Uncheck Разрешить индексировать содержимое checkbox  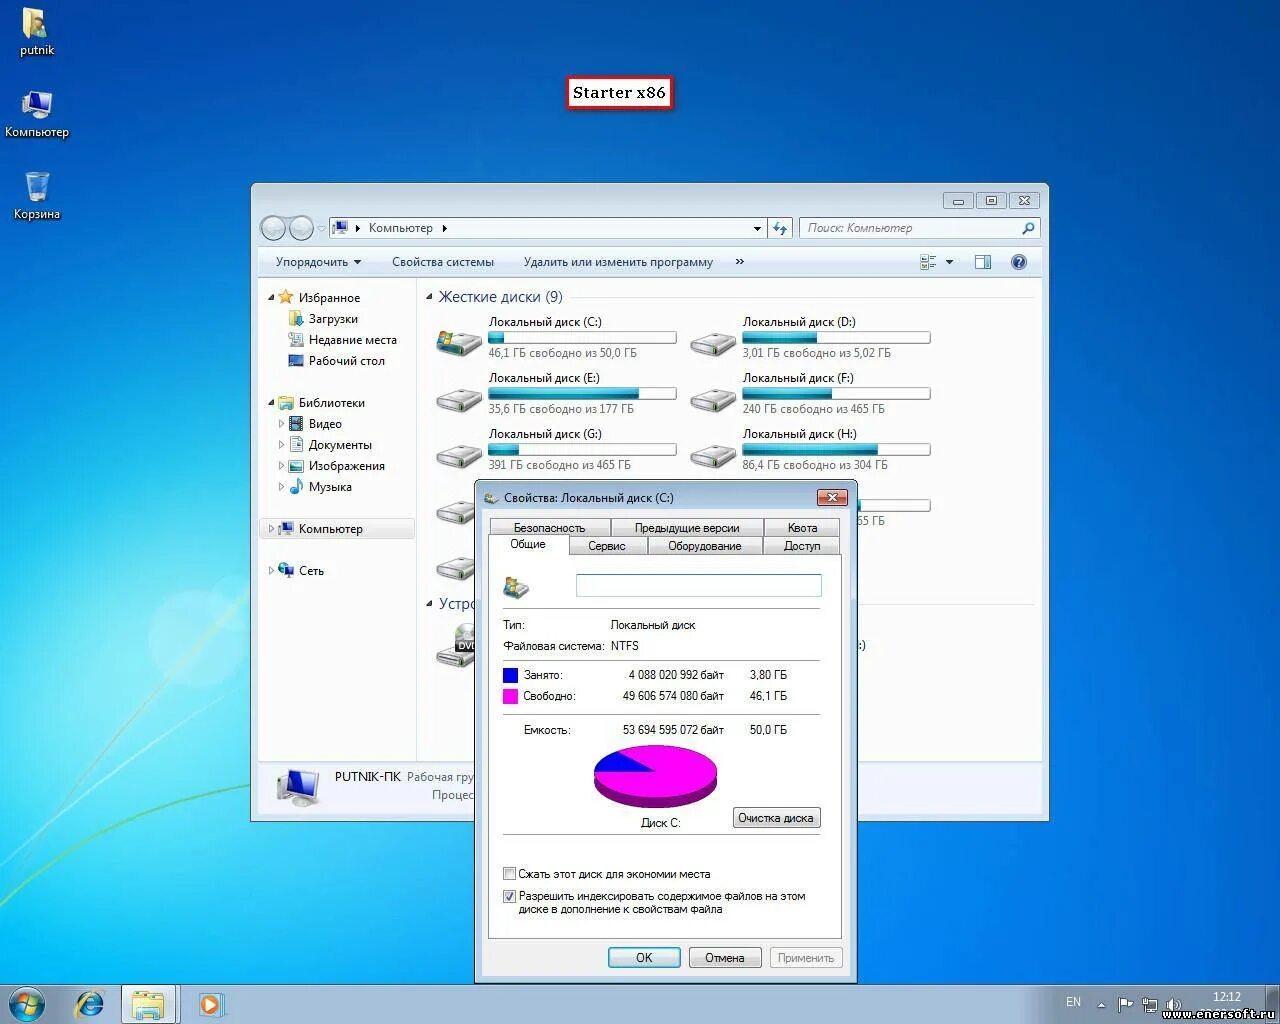509,897
